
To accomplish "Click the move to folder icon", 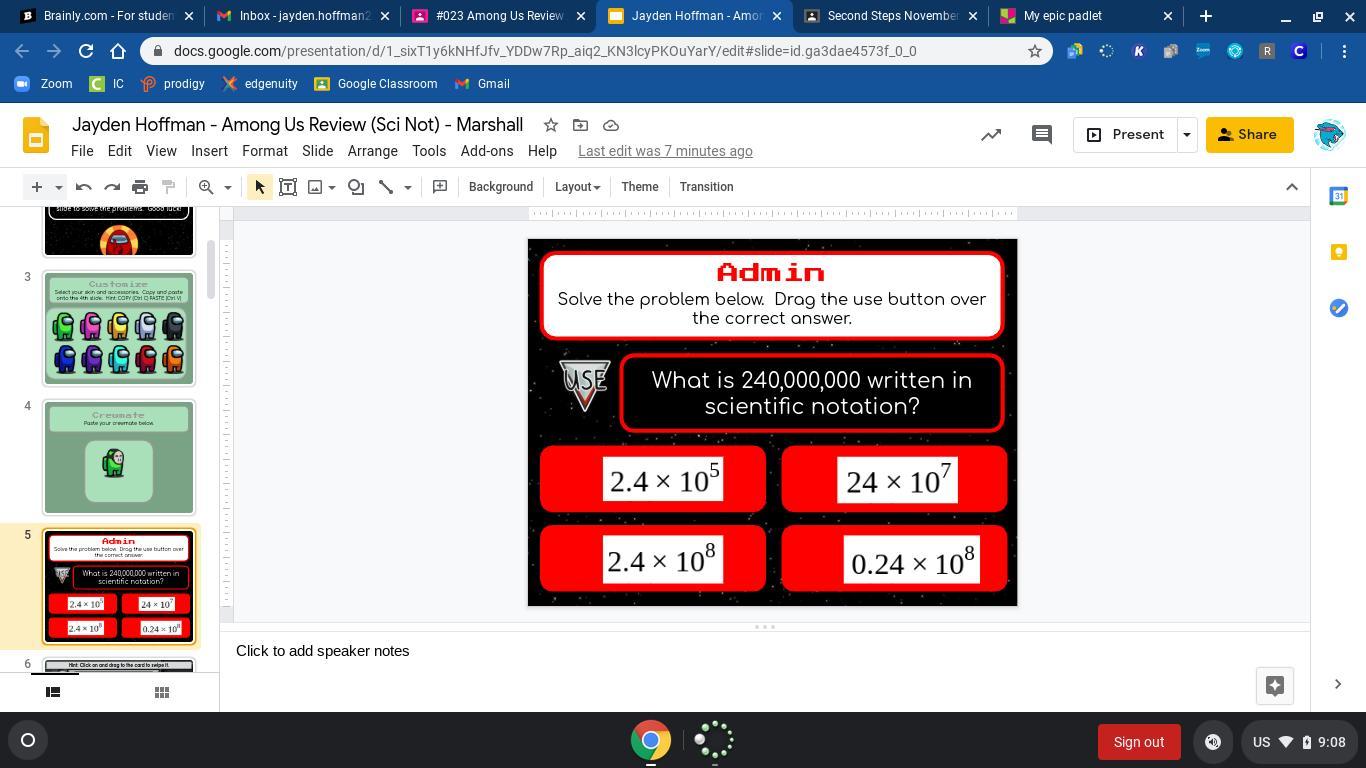I will click(x=580, y=125).
